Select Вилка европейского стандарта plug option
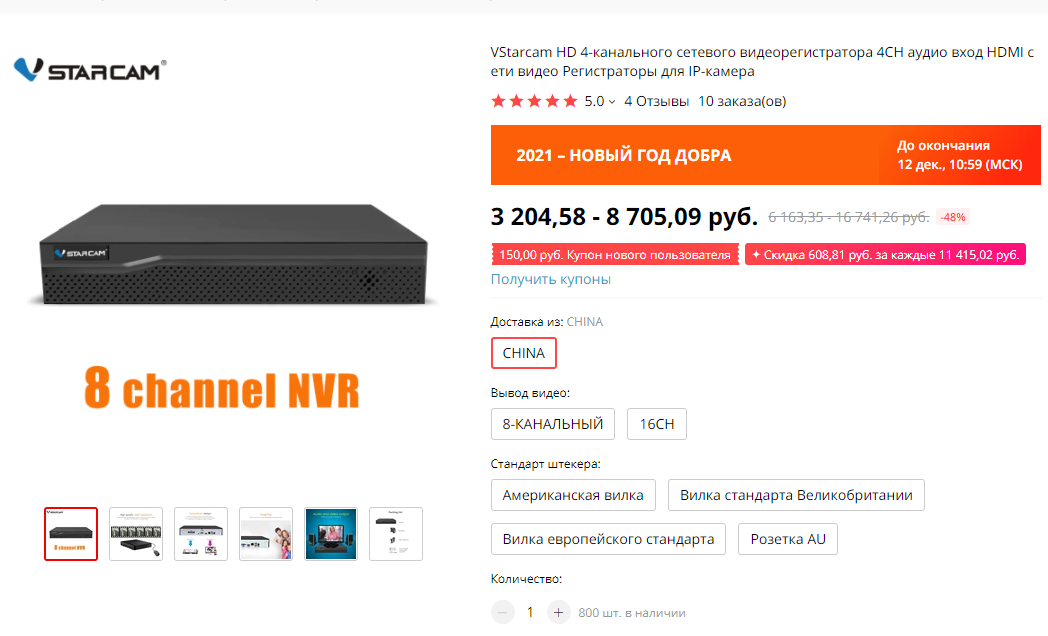 (x=608, y=539)
